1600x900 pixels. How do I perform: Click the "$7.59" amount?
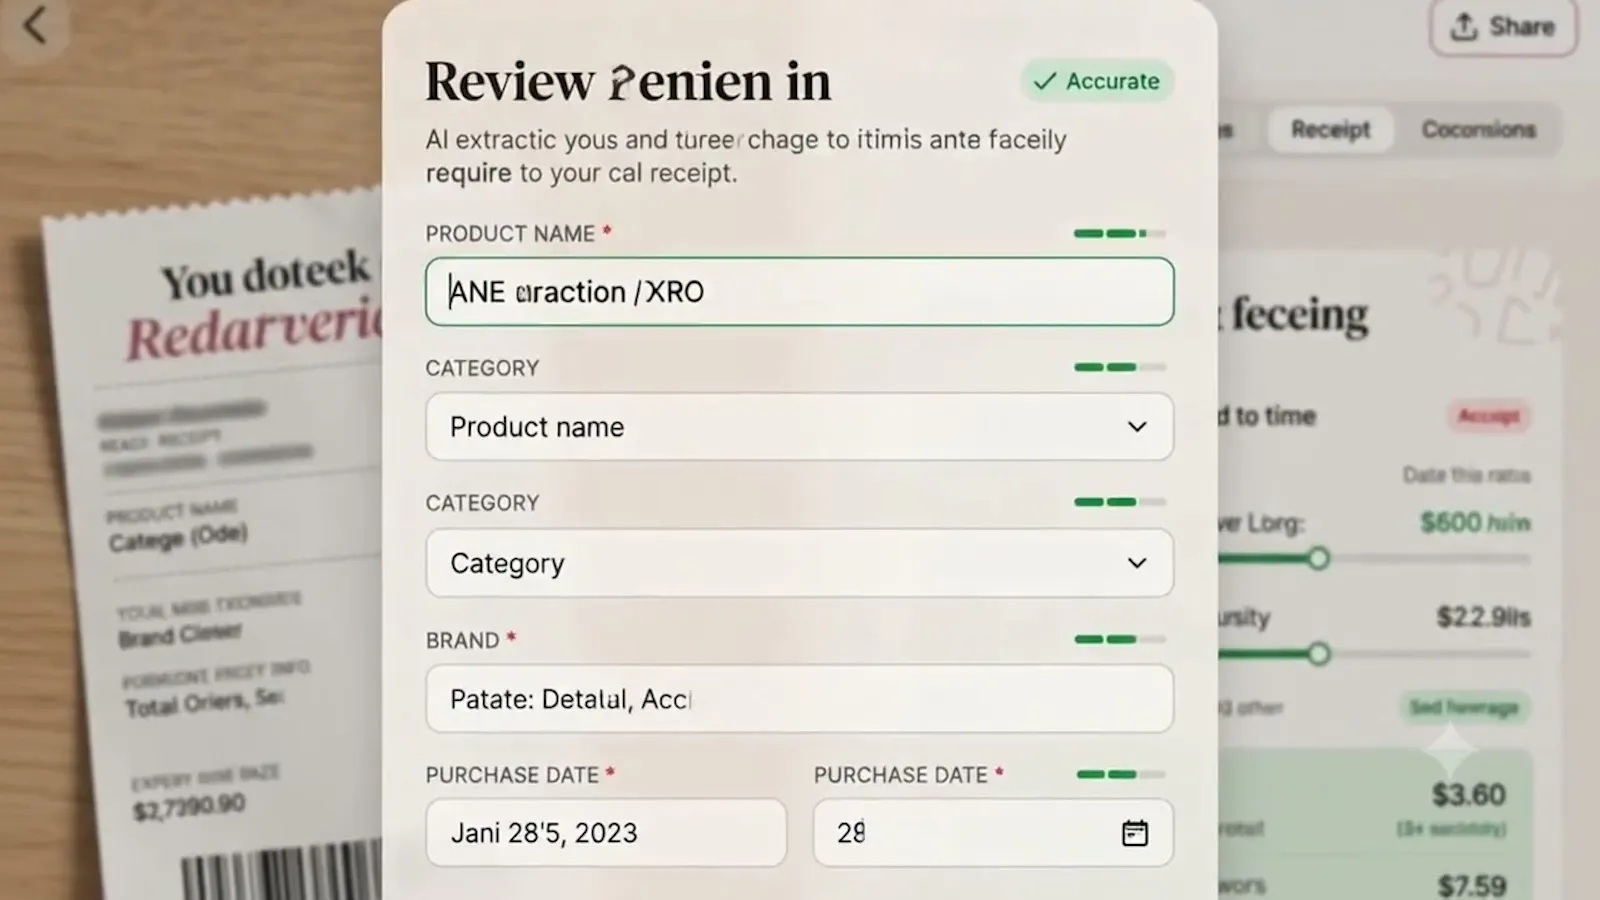(1471, 886)
